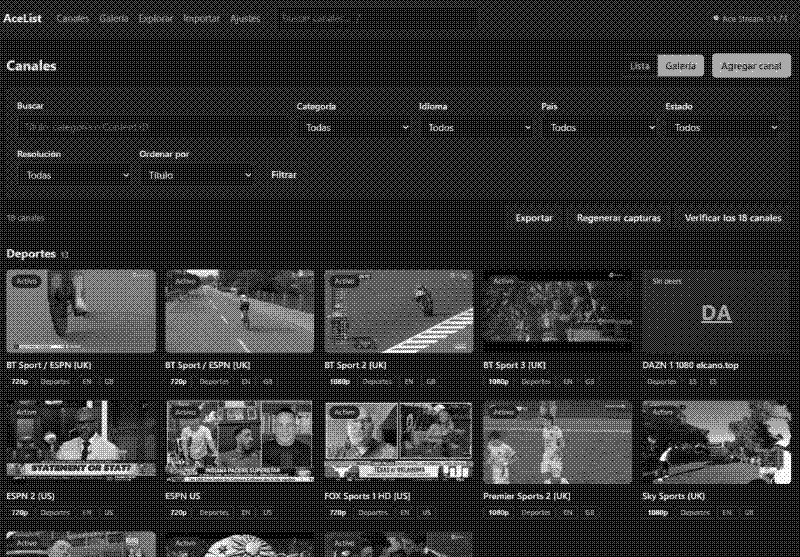Click the 720p tag under ESPN 2 [US]
The image size is (800, 557).
[x=20, y=512]
